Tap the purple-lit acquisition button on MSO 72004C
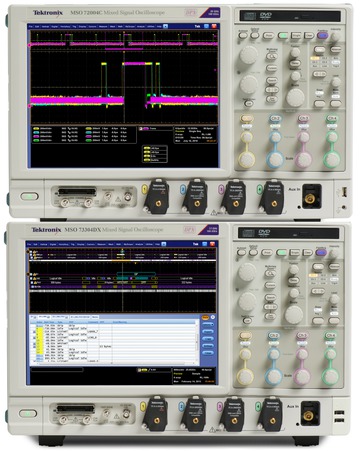360x451 pixels. click(x=322, y=35)
